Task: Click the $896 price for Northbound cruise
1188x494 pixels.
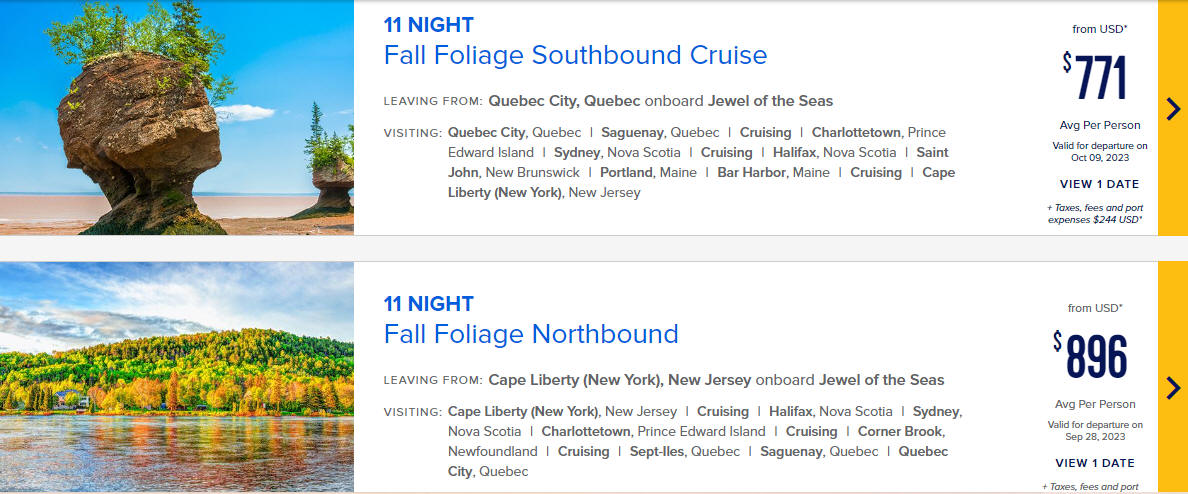Action: click(x=1090, y=356)
